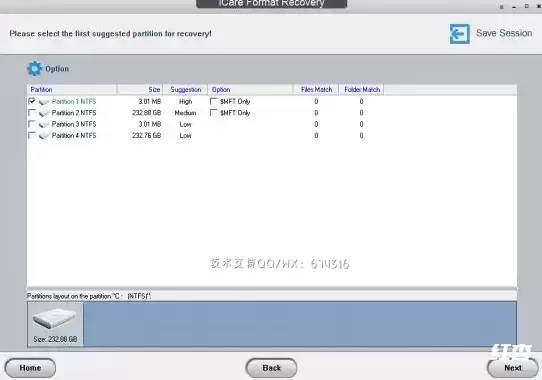Select the Partition 1 NTFS row name
This screenshot has width=542, height=380.
tap(74, 101)
